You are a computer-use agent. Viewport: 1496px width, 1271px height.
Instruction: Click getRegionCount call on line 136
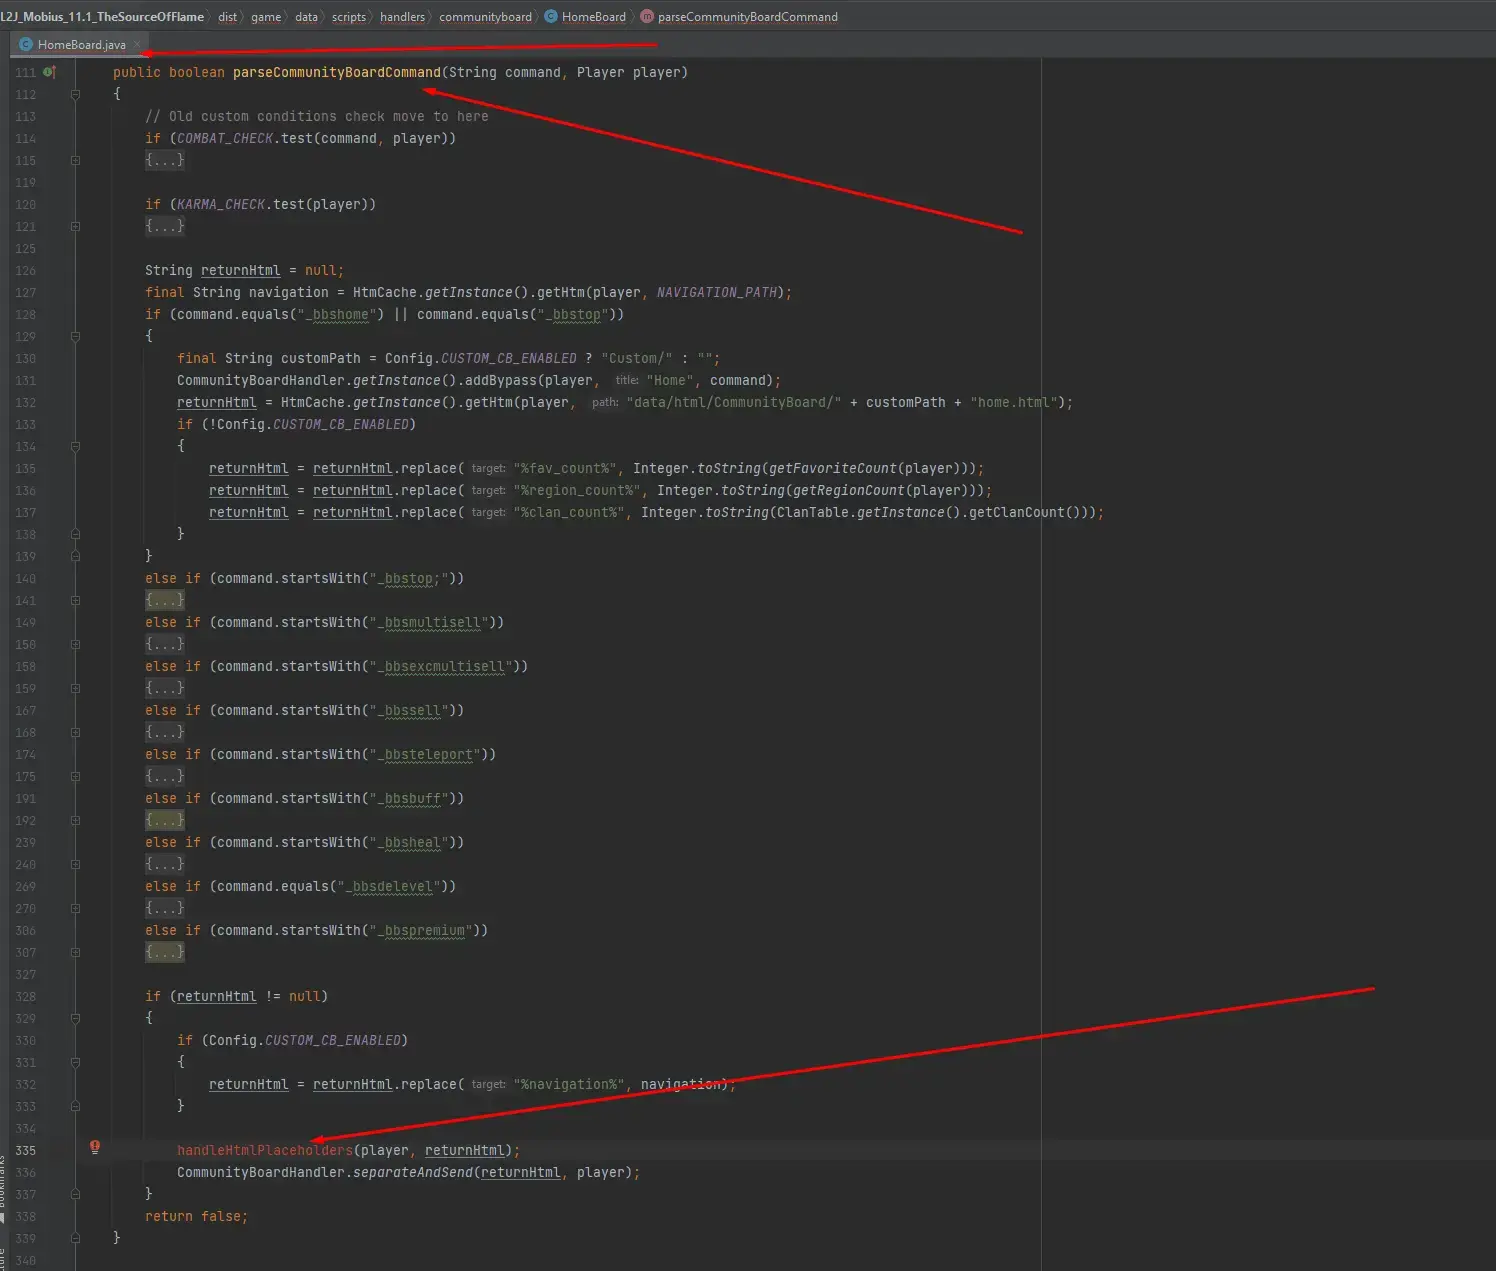(x=849, y=490)
